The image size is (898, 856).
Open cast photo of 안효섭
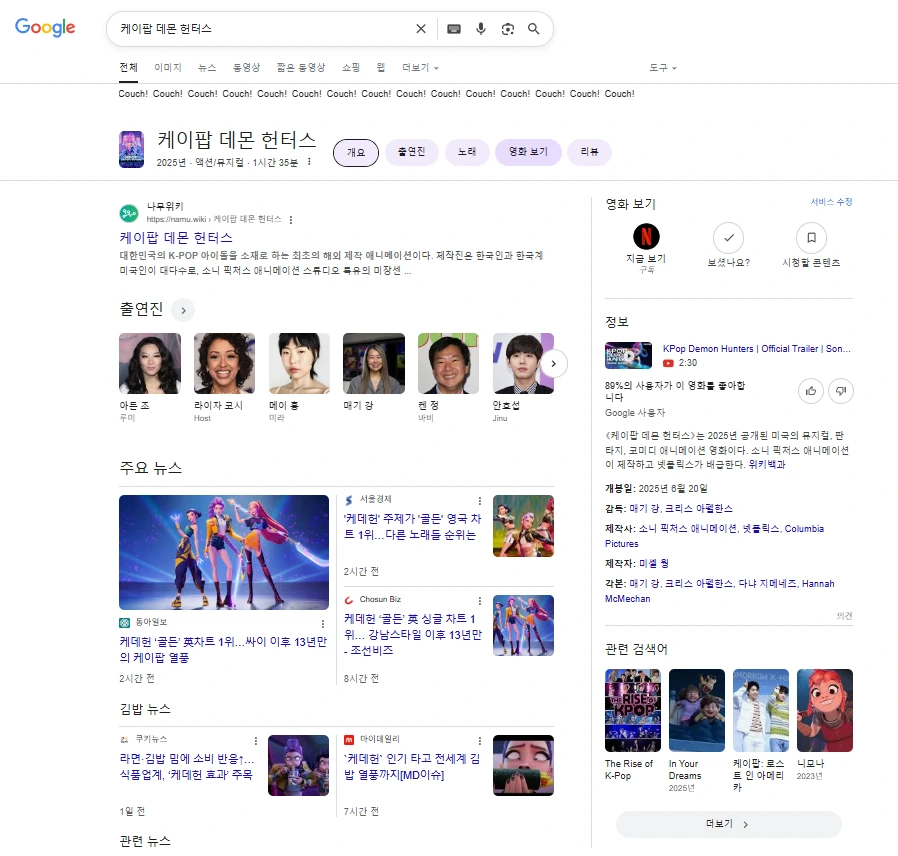click(x=523, y=364)
